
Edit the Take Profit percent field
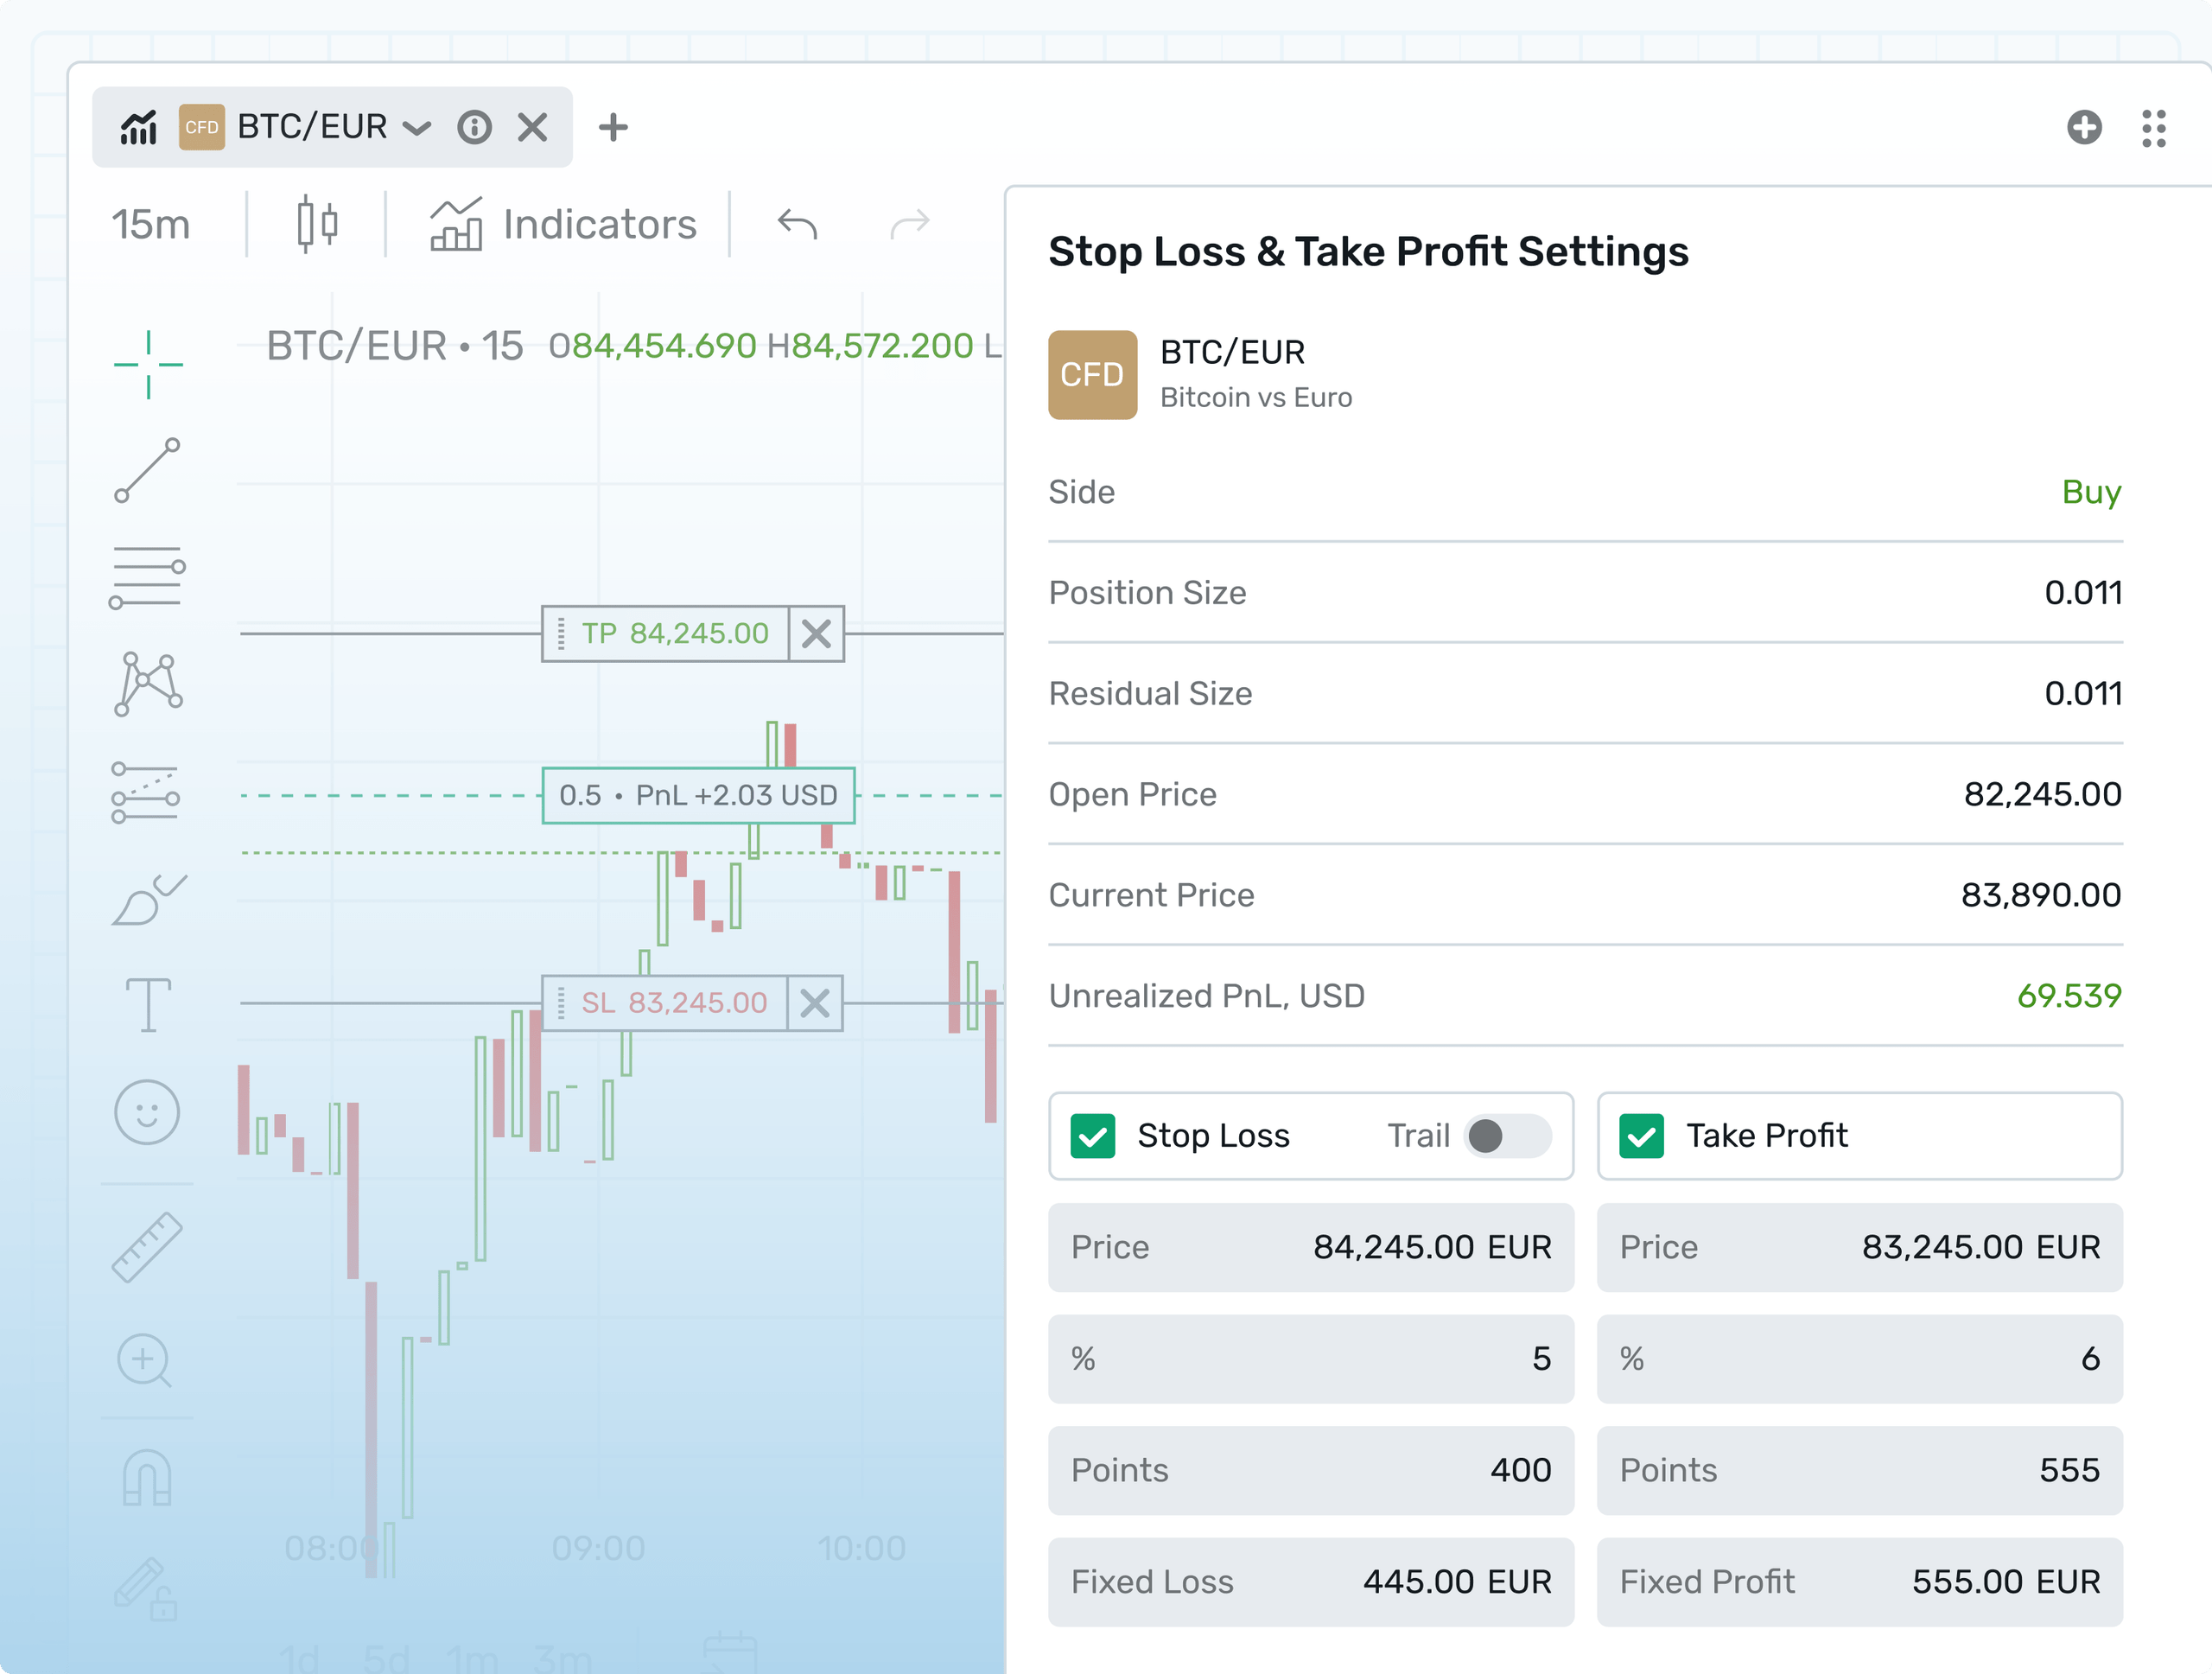(x=1860, y=1359)
